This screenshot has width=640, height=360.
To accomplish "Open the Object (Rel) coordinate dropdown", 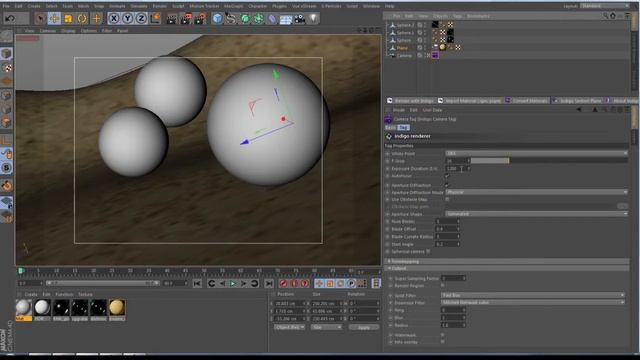I will coord(289,327).
